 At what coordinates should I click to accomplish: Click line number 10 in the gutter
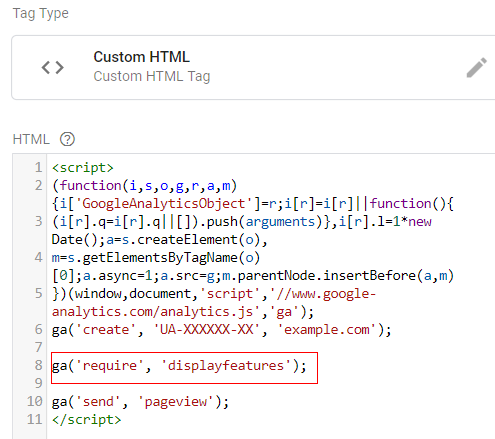pos(35,401)
